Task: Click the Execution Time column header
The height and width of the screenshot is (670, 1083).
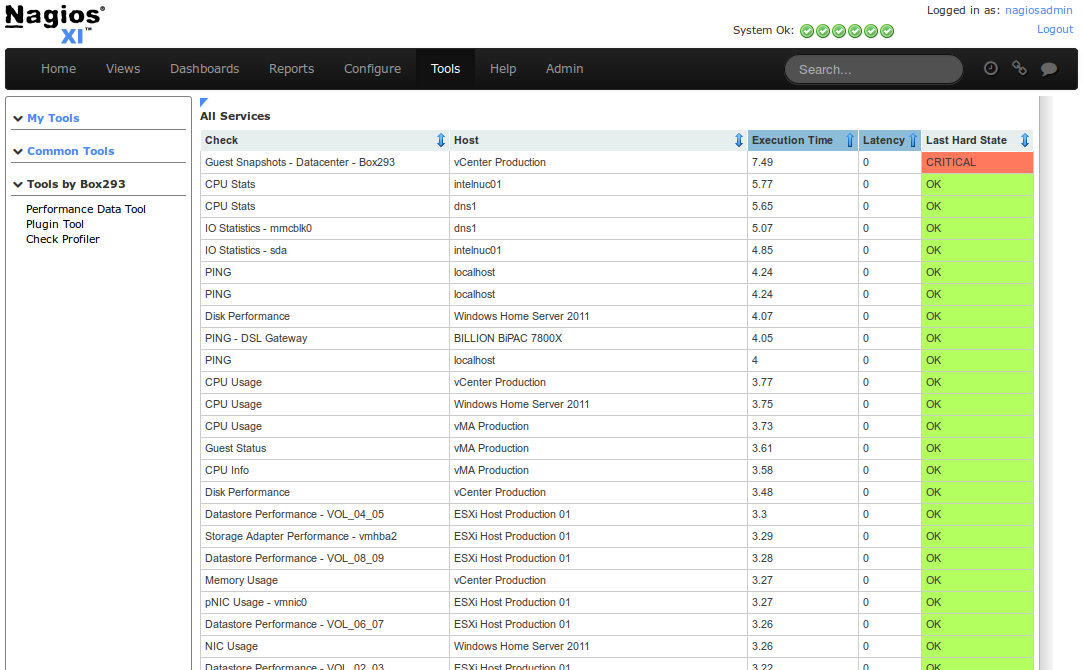Action: (x=803, y=140)
